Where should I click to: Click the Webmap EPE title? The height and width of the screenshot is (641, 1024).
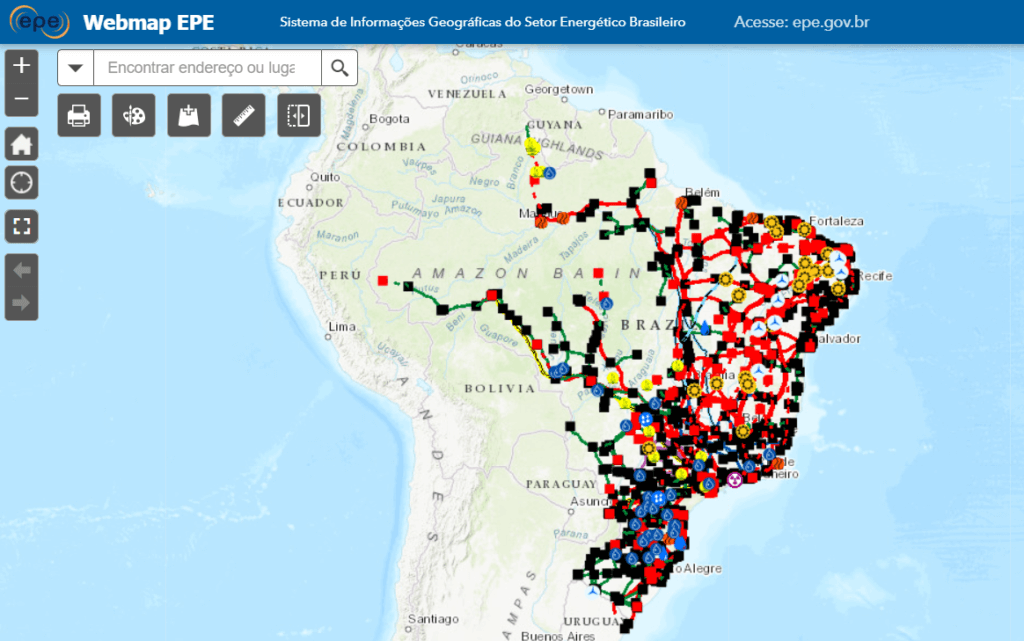point(148,22)
